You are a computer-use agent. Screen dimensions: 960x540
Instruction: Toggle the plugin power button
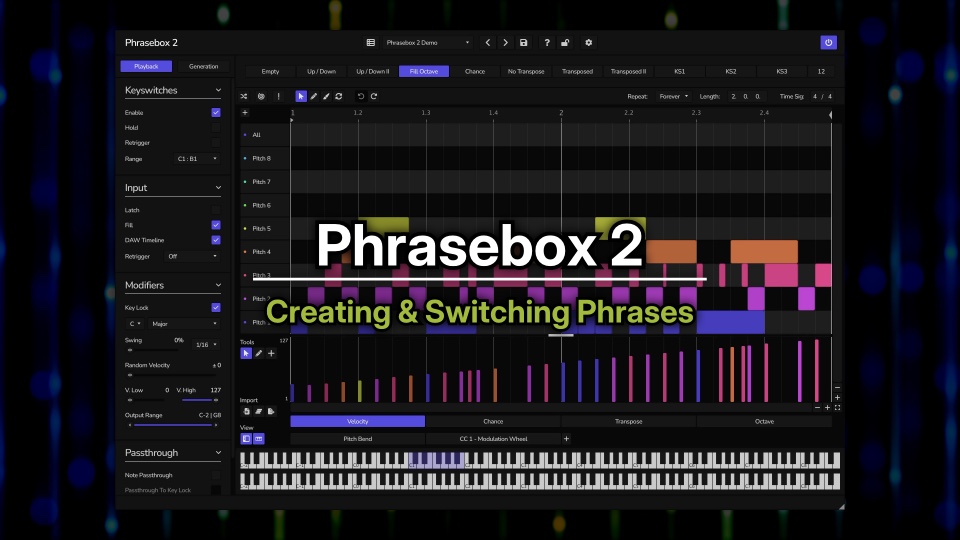point(828,42)
